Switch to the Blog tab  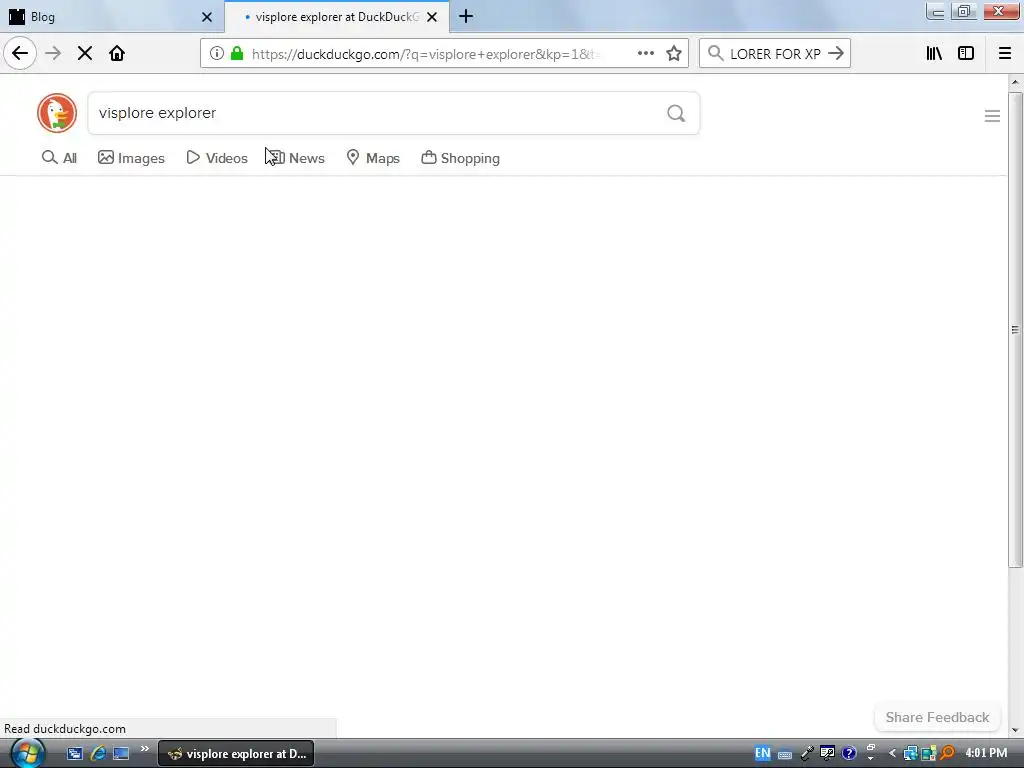[111, 17]
